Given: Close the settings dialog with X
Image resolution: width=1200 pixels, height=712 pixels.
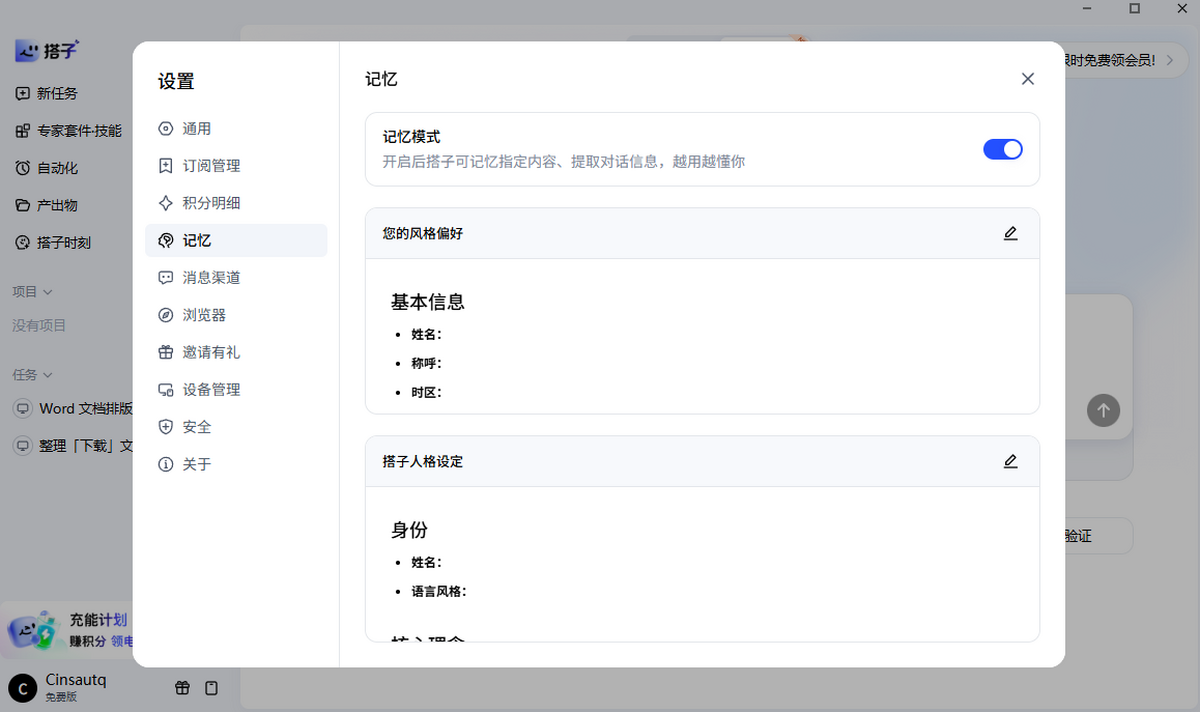Looking at the screenshot, I should coord(1027,79).
